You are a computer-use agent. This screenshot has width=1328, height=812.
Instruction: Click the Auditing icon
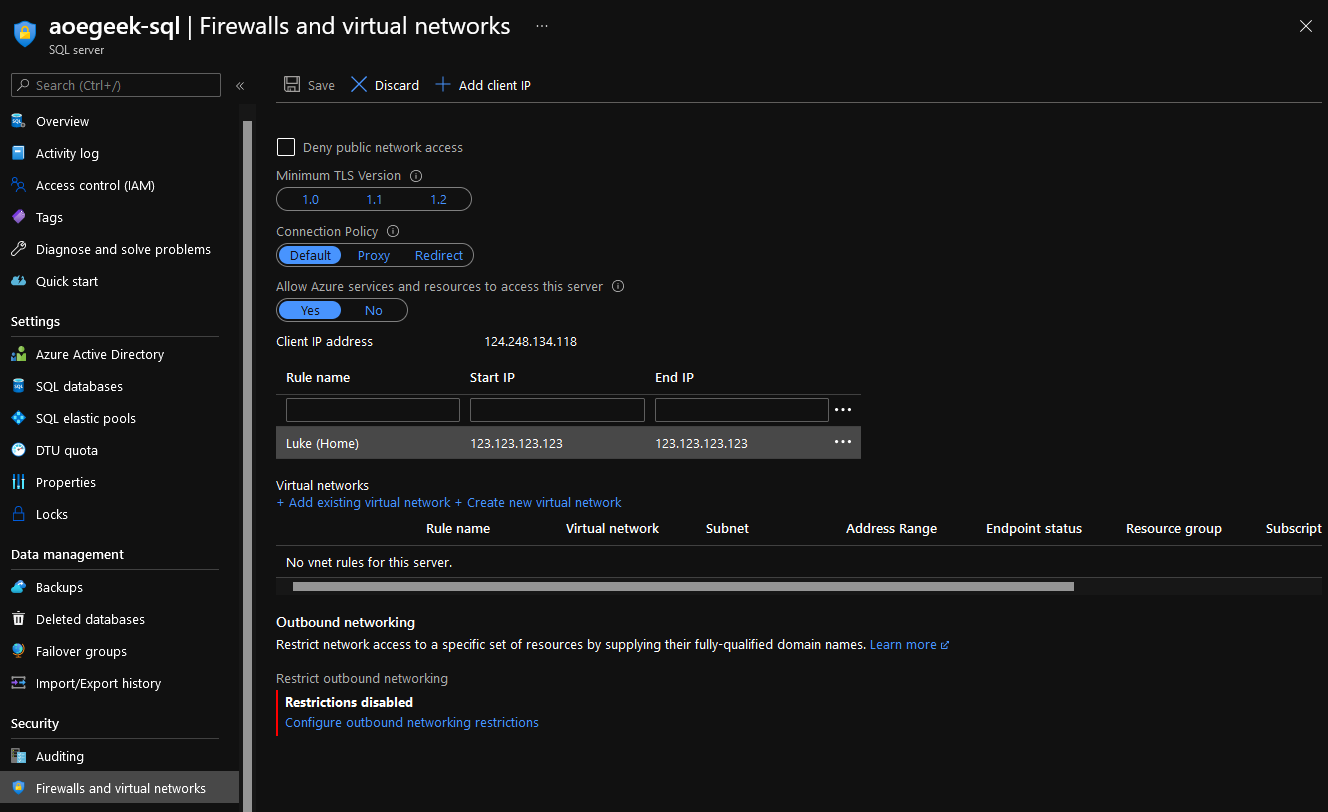pos(18,756)
